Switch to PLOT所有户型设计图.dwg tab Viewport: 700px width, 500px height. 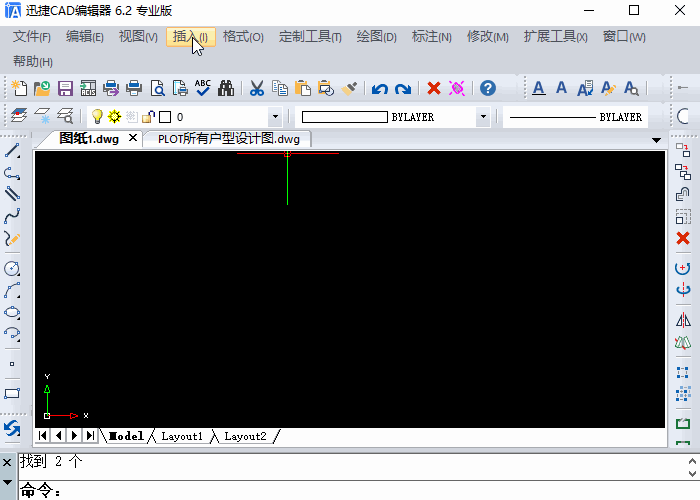[228, 139]
